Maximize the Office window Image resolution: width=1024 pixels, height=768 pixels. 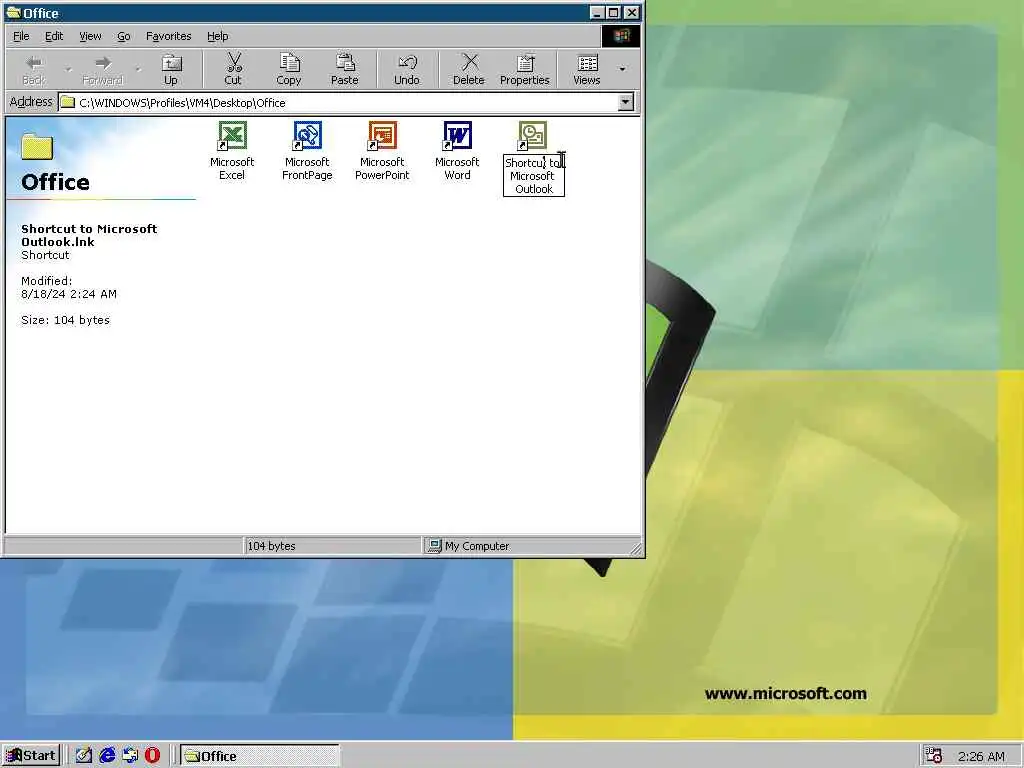[614, 12]
